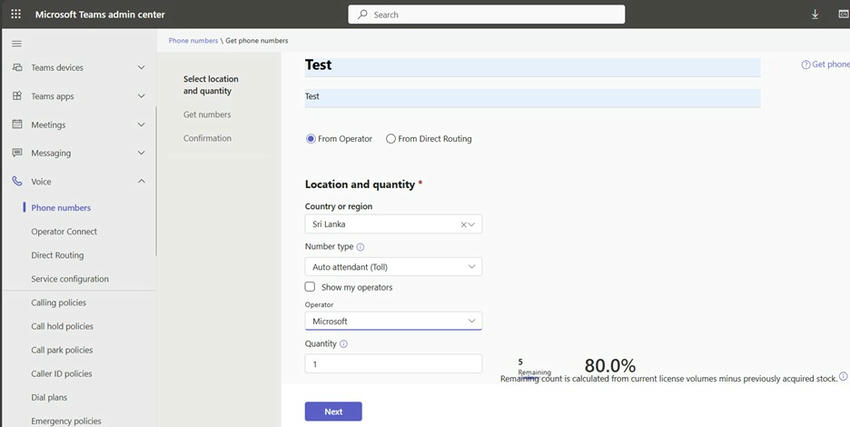This screenshot has height=427, width=850.
Task: Expand the Meetings section
Action: (141, 125)
